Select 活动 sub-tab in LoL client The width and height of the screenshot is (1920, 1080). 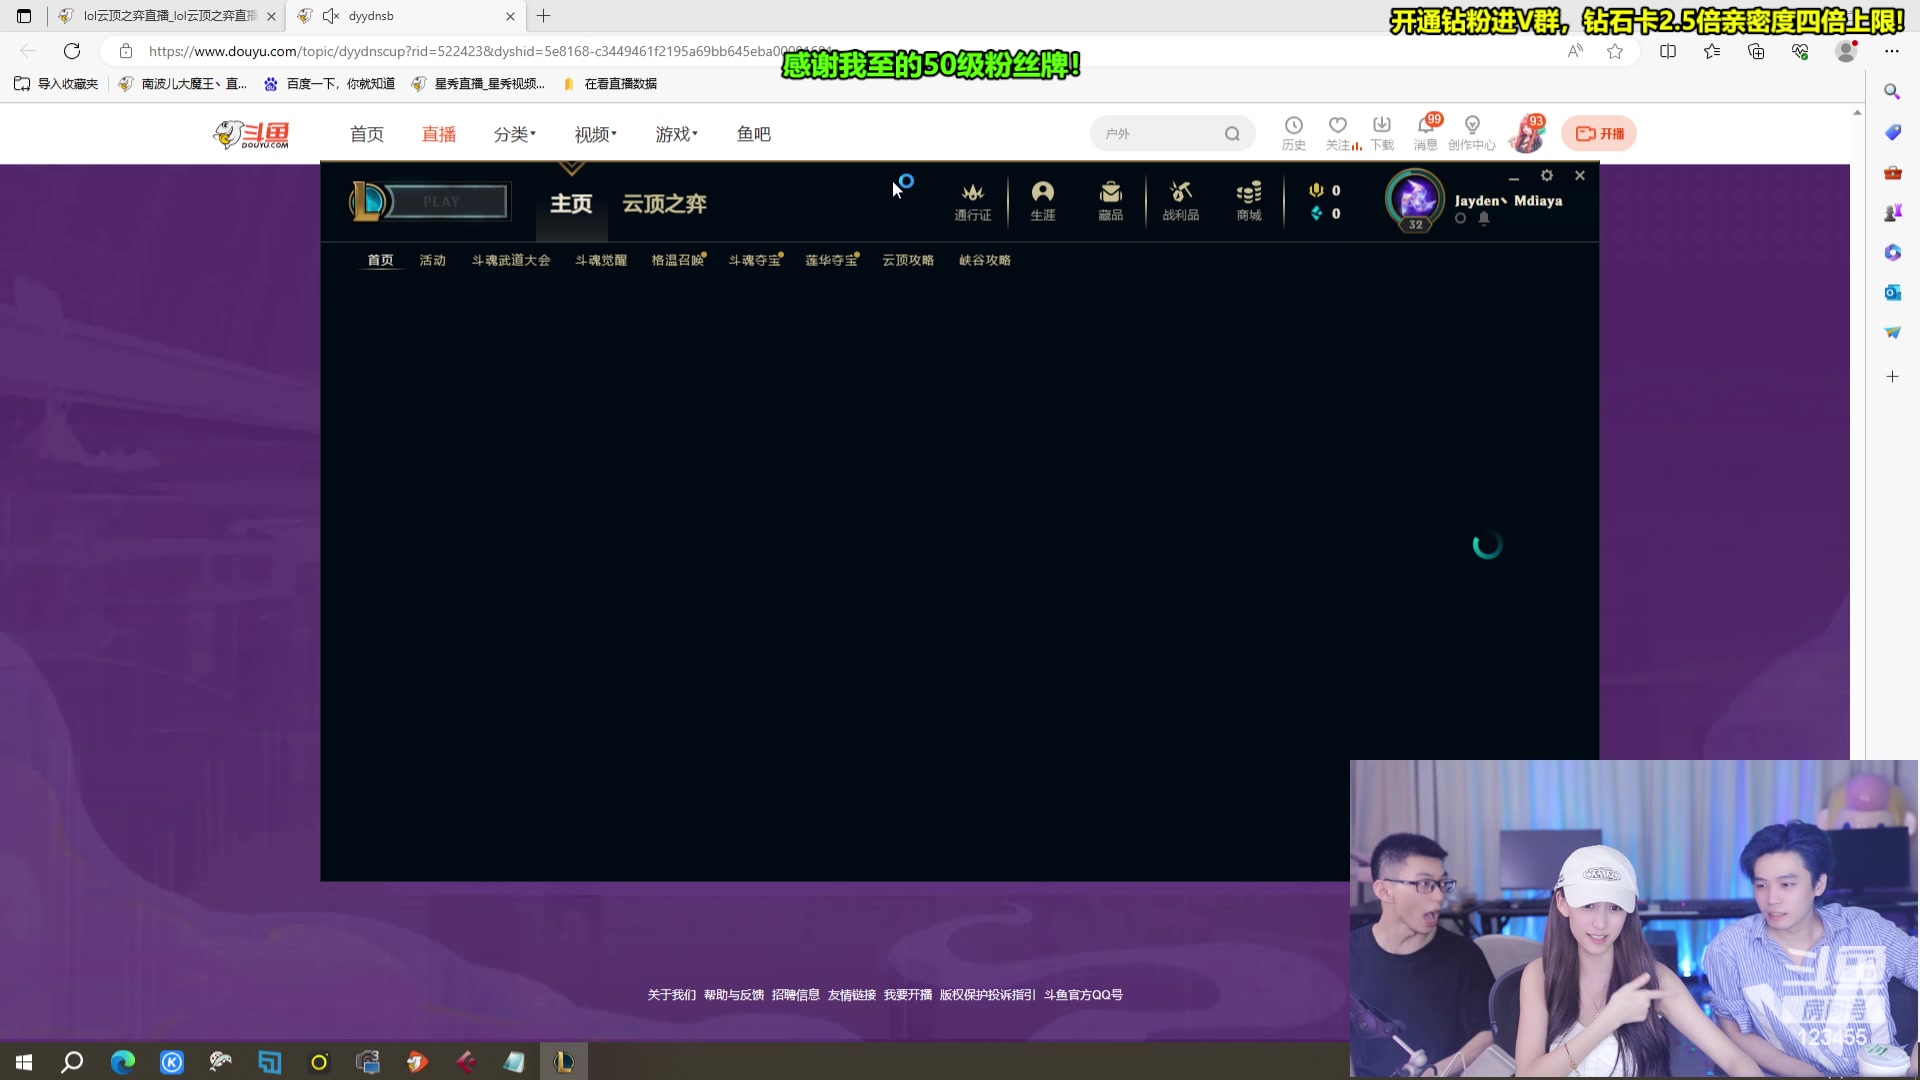coord(432,260)
